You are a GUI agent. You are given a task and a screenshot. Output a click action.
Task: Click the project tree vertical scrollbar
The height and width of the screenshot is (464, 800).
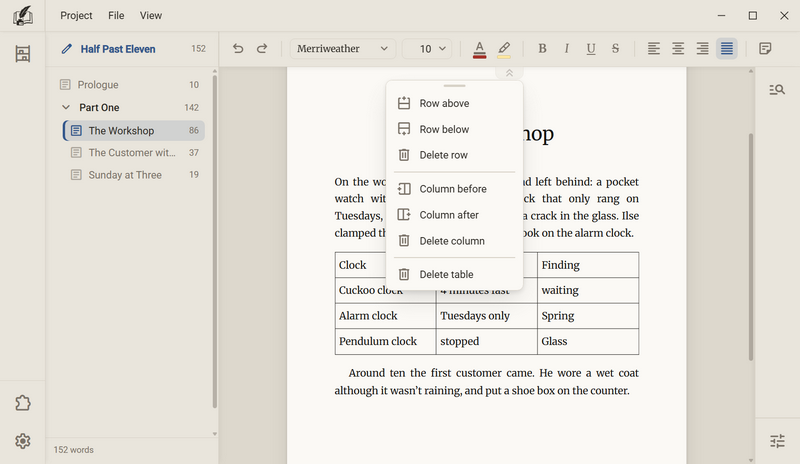(215, 241)
